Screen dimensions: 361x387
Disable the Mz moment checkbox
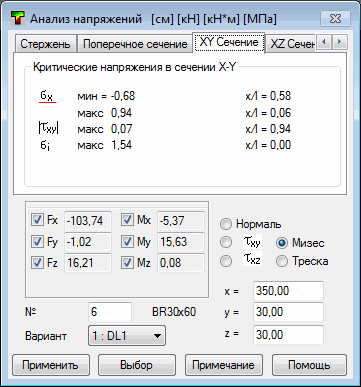[x=127, y=263]
